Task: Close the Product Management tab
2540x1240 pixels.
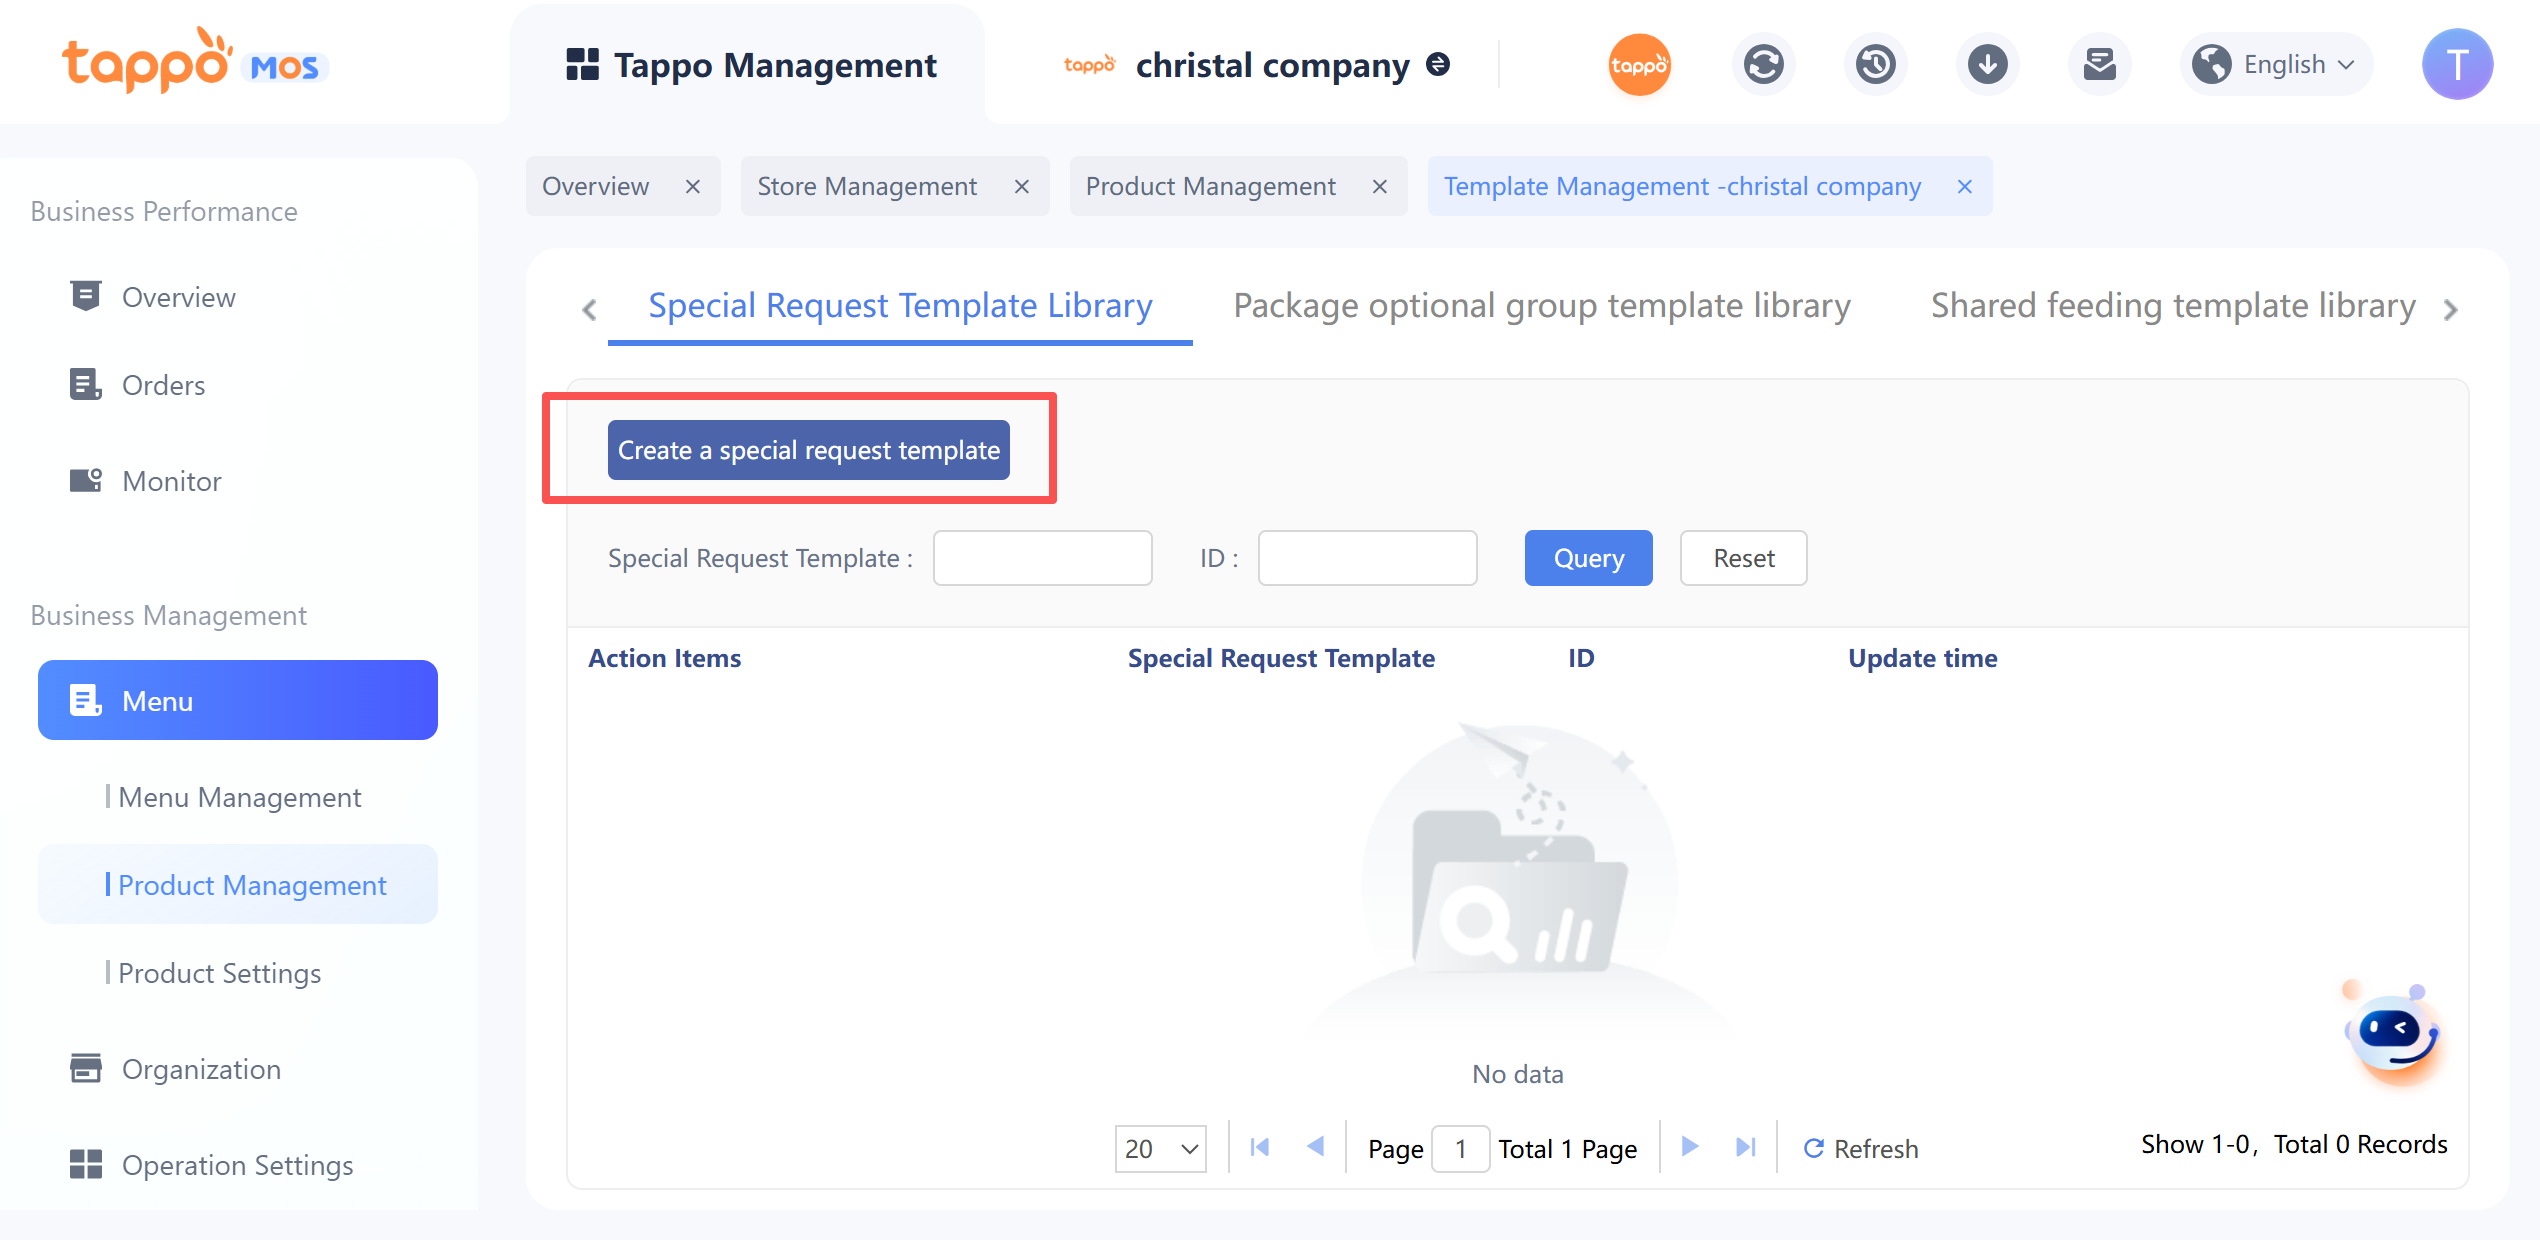Action: tap(1379, 187)
